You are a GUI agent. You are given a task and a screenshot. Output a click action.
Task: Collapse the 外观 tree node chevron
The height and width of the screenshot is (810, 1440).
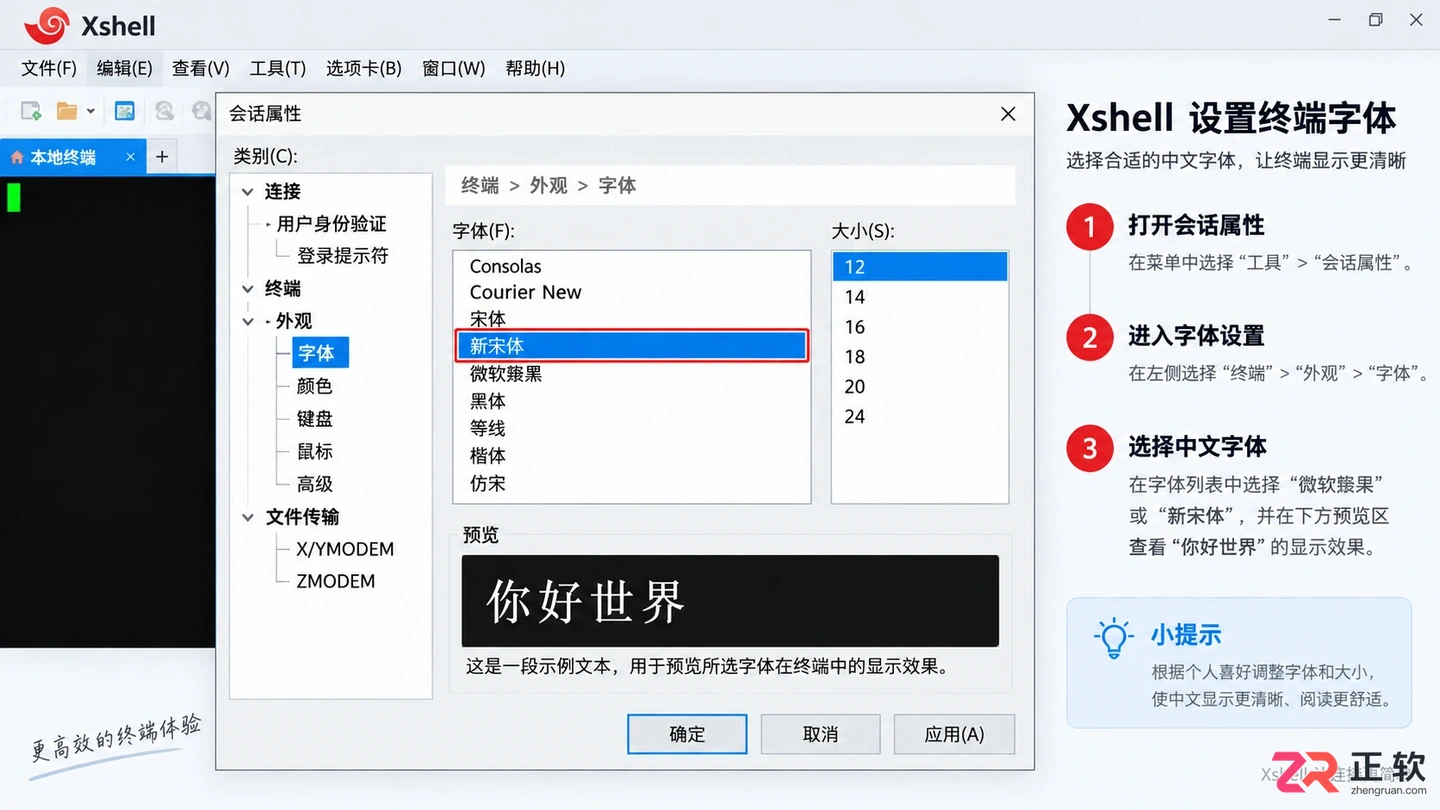[x=247, y=321]
